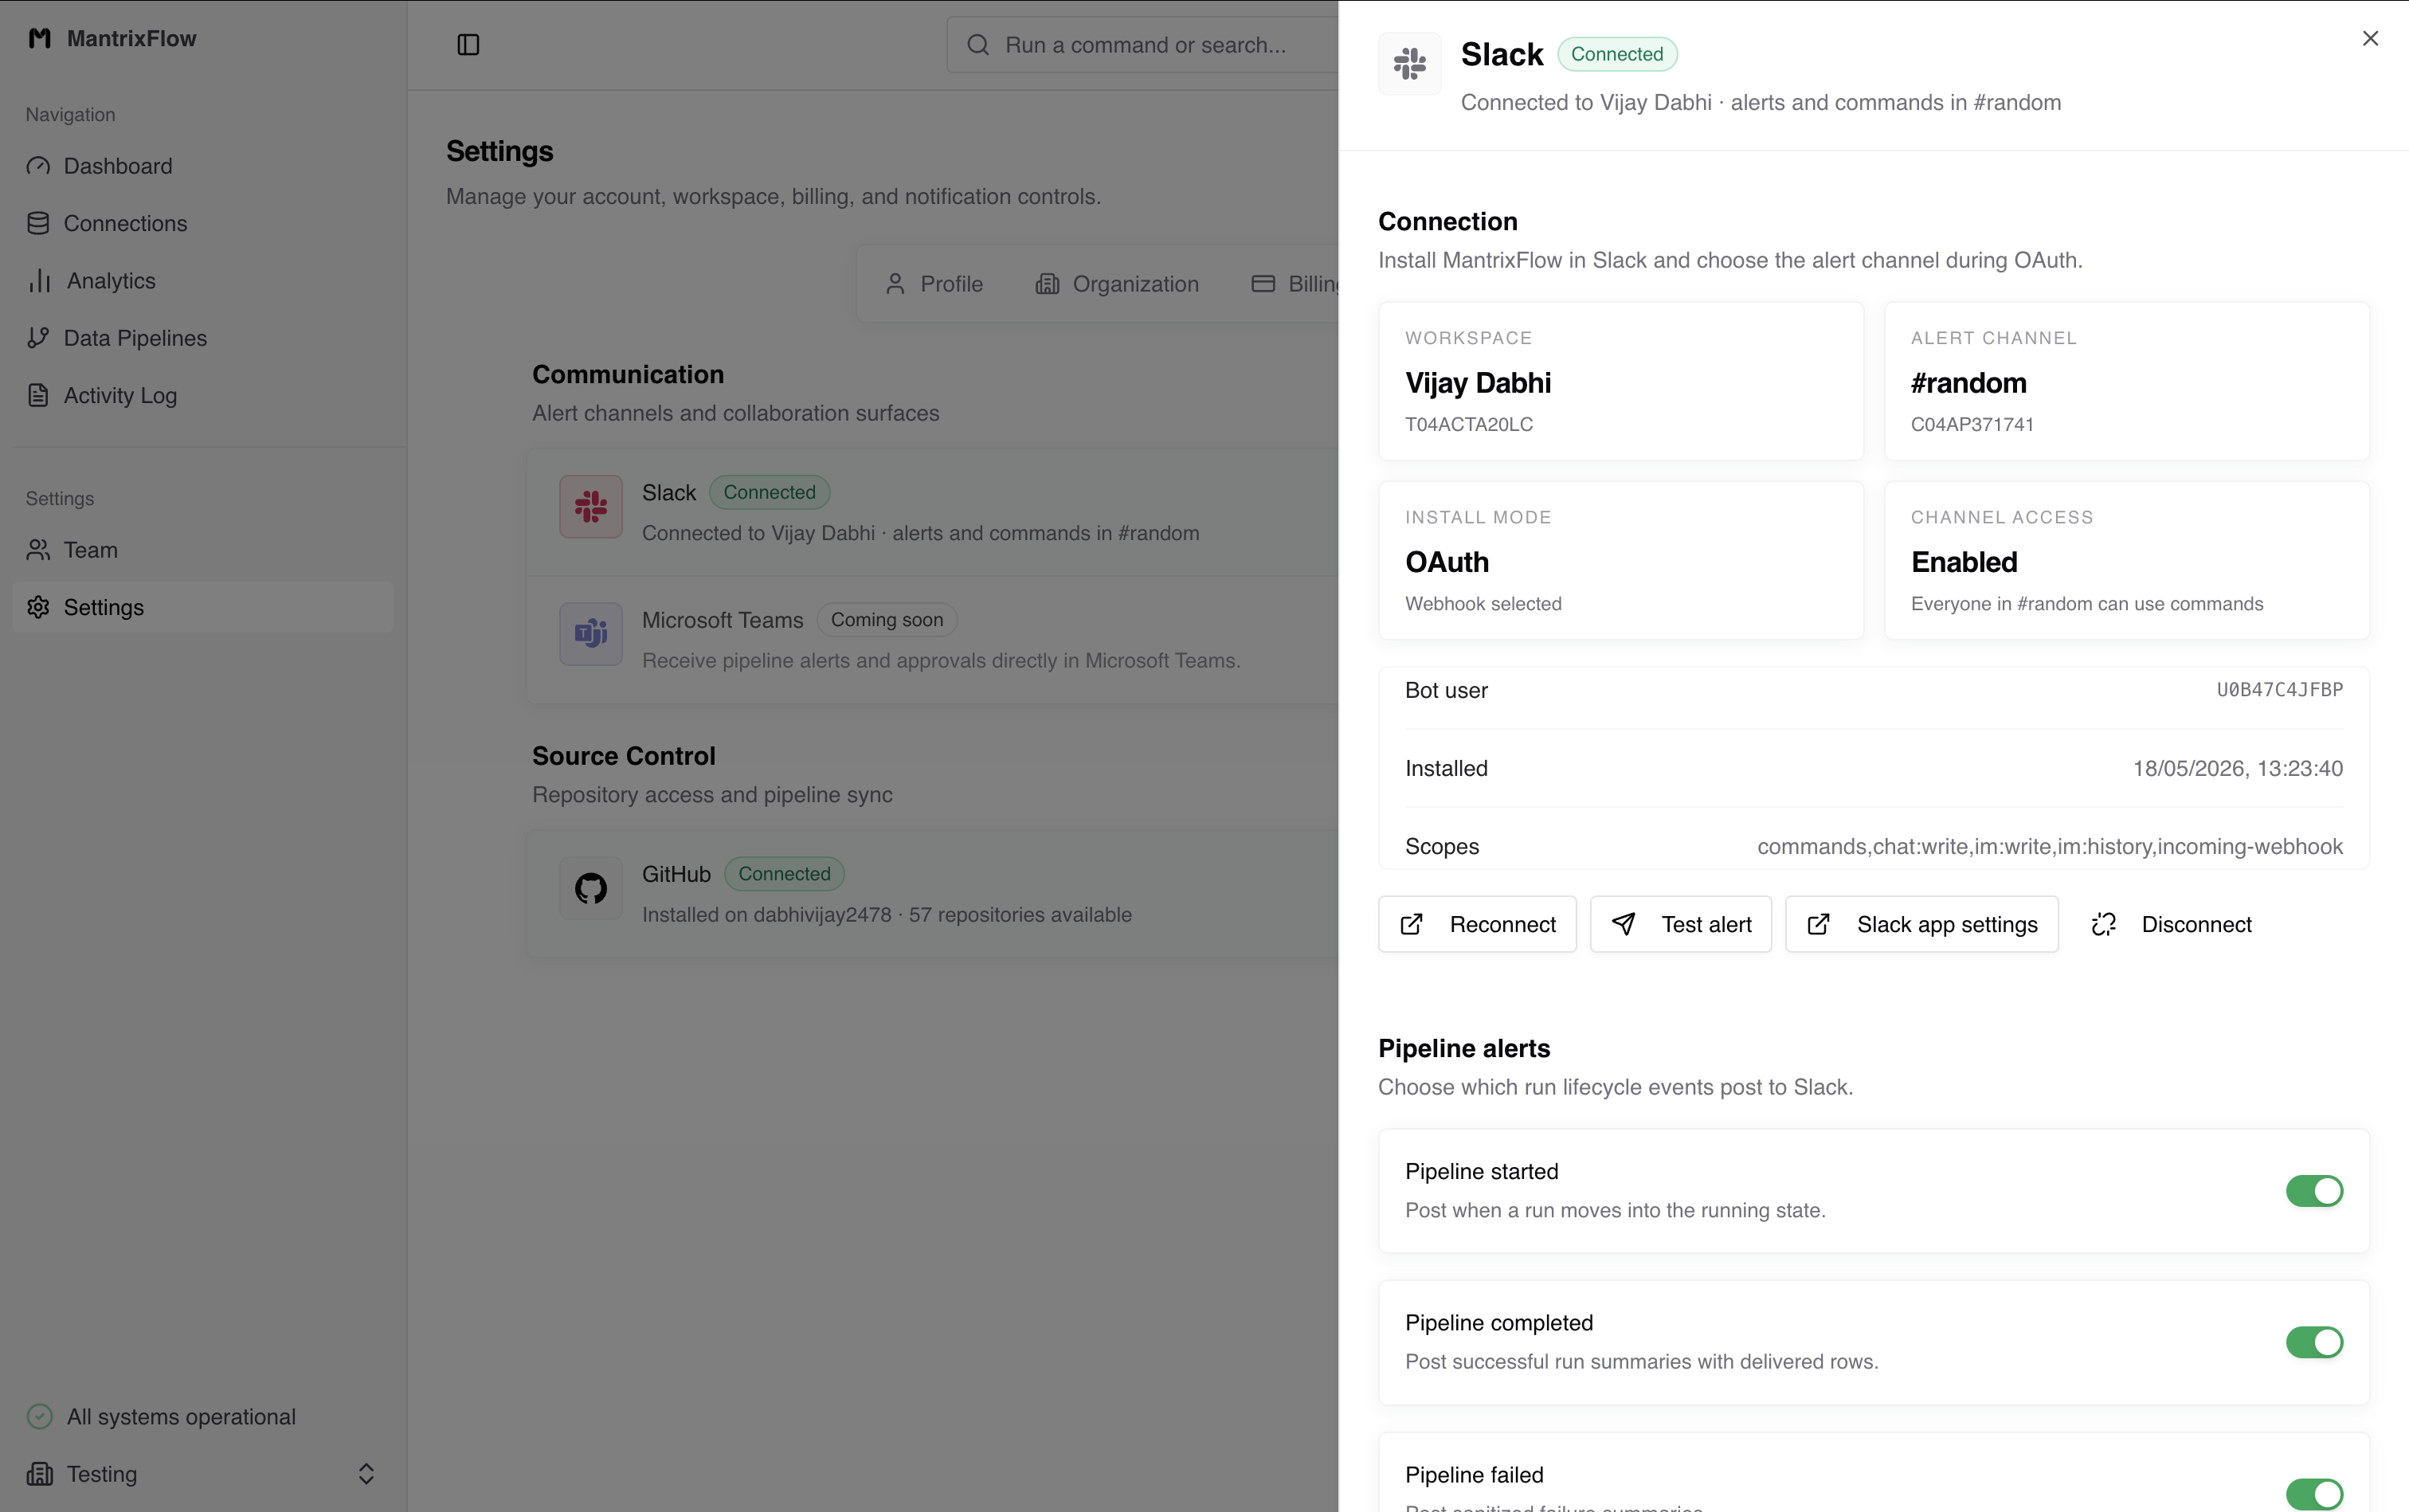This screenshot has width=2409, height=1512.
Task: Select the GitHub integration row
Action: pyautogui.click(x=934, y=894)
